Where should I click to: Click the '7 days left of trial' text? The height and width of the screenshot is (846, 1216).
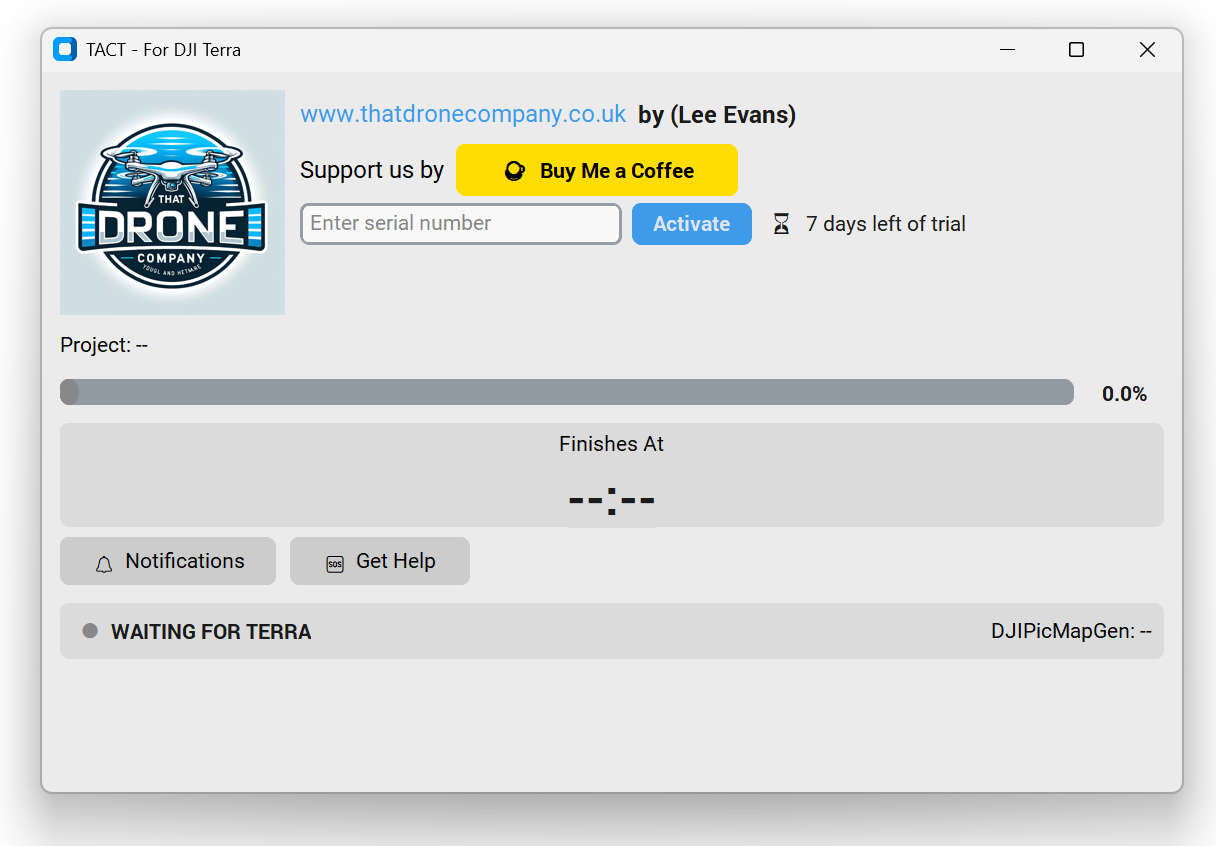click(886, 224)
